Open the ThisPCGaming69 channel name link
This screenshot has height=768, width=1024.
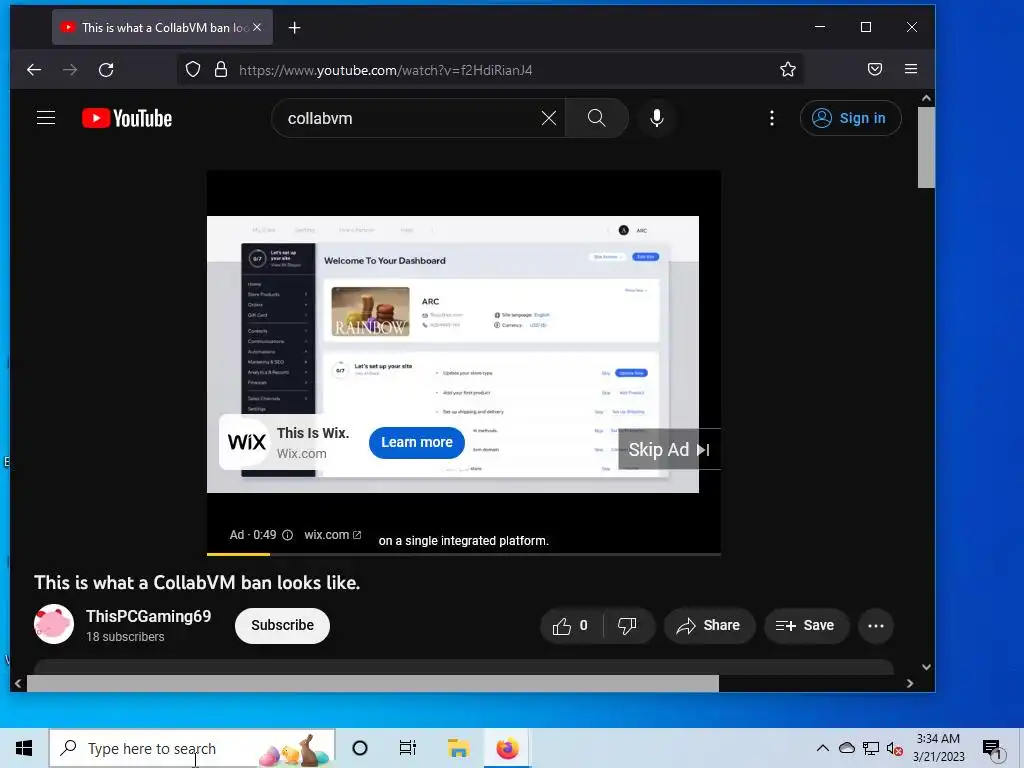(148, 616)
